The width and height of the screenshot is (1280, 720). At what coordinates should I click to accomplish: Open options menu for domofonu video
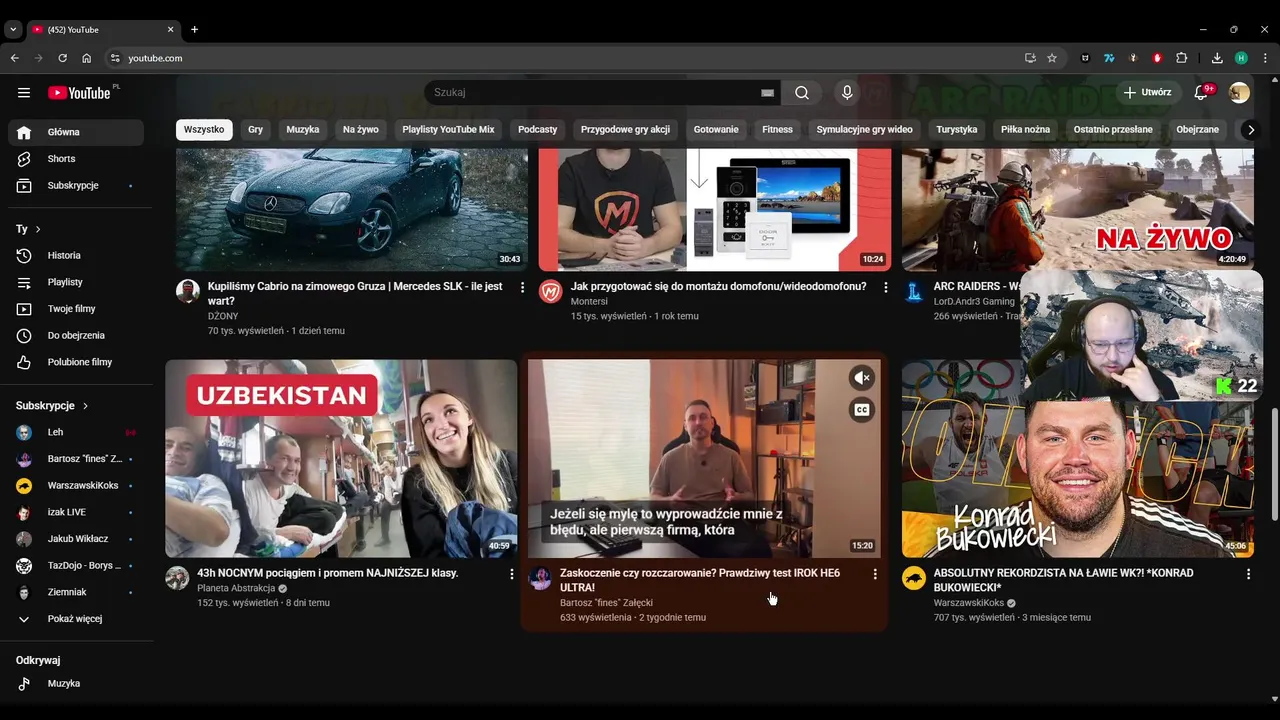pyautogui.click(x=885, y=287)
